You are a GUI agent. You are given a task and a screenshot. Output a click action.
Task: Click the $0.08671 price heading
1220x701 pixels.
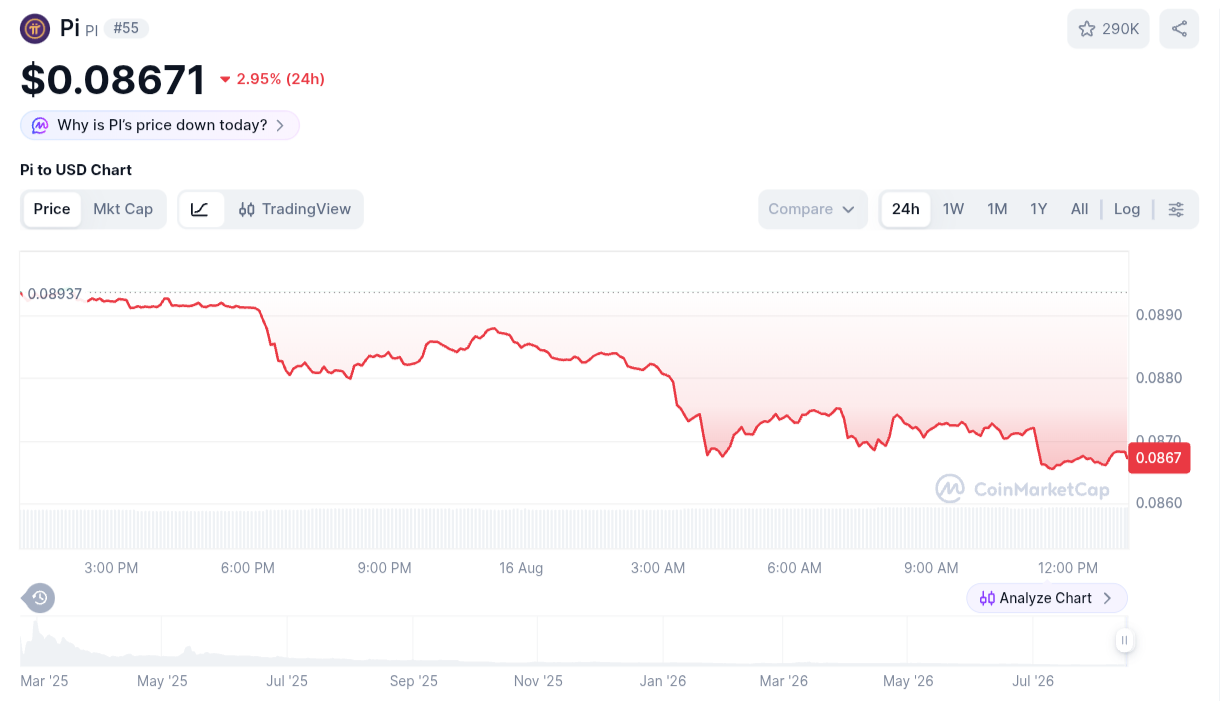pyautogui.click(x=113, y=80)
